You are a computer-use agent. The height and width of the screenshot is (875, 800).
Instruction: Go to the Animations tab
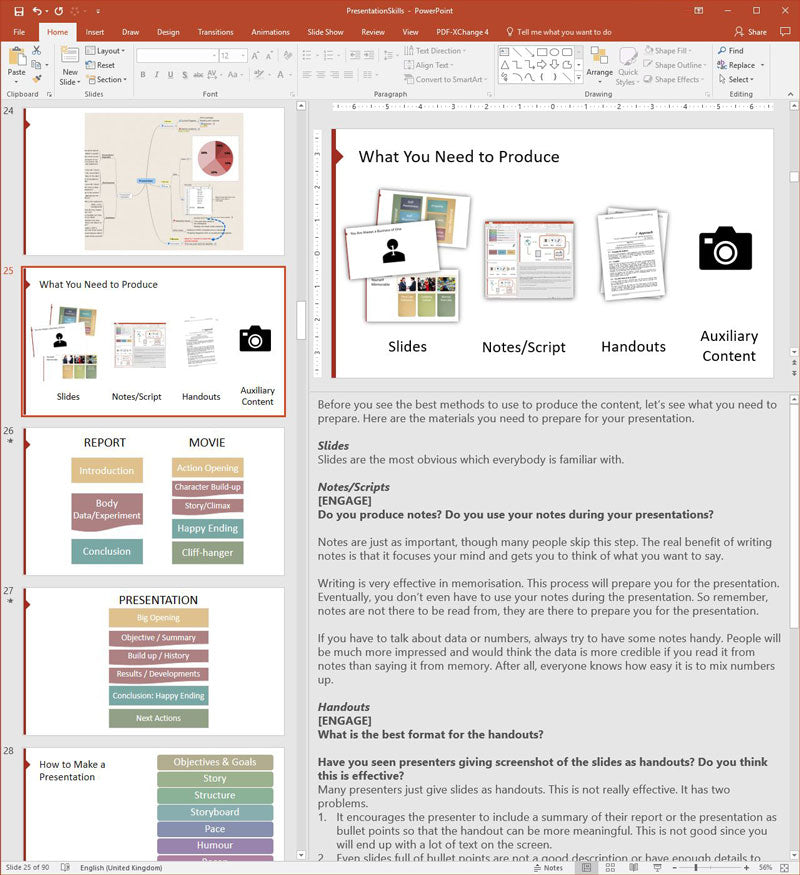pyautogui.click(x=270, y=32)
